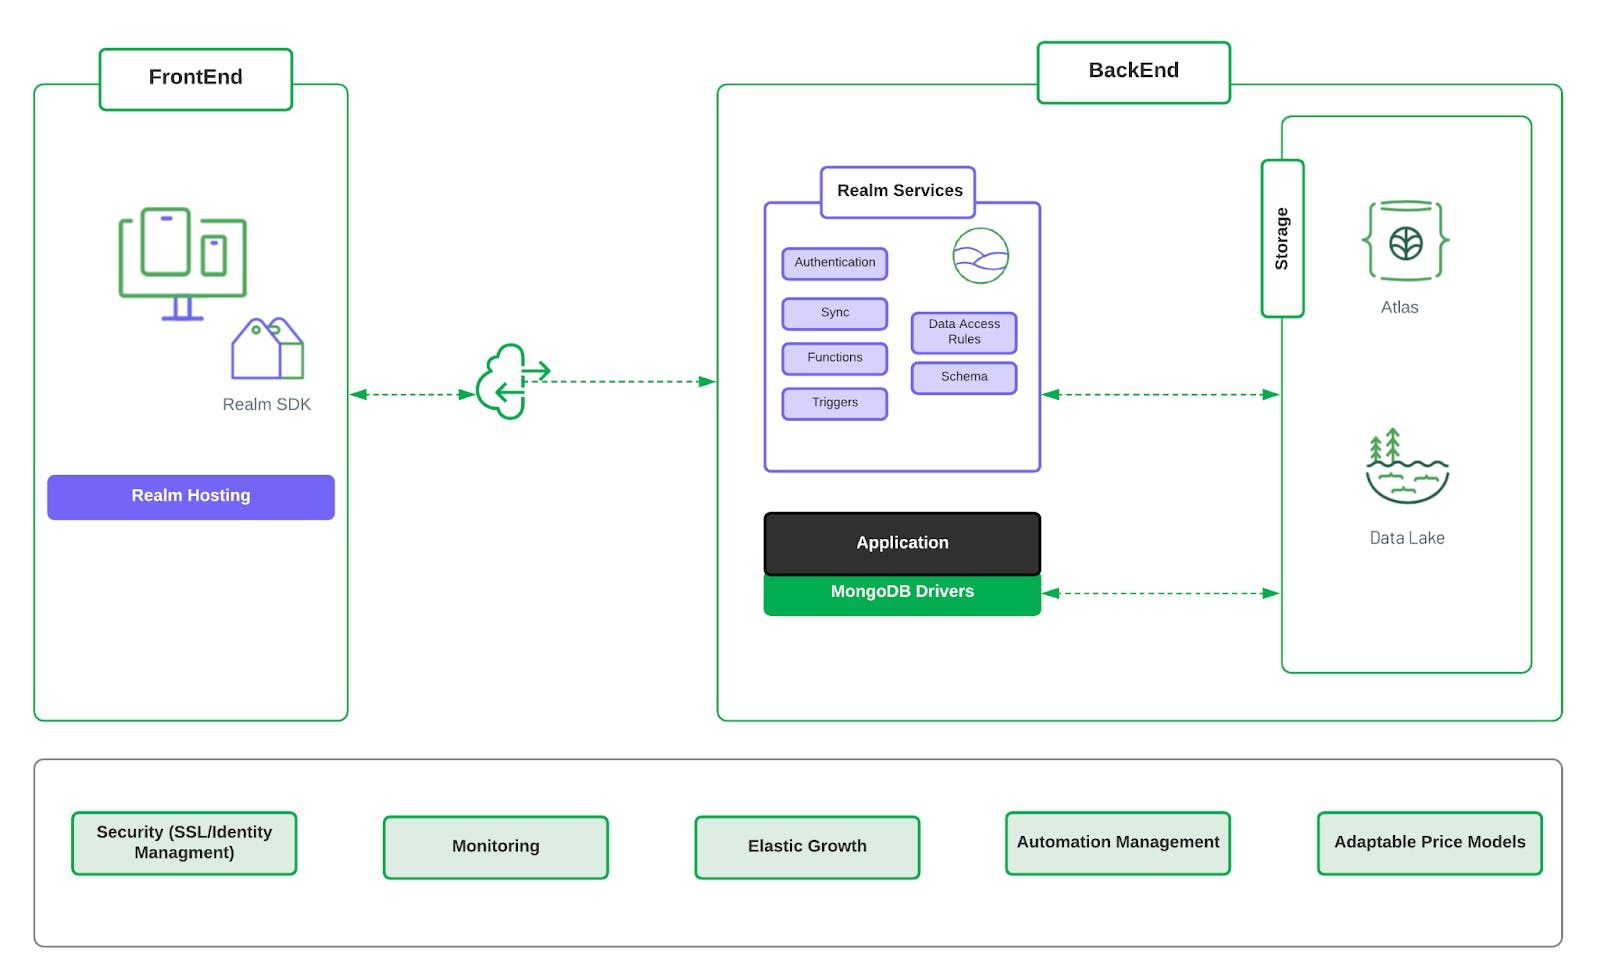The width and height of the screenshot is (1600, 978).
Task: Click the Realm SDK devices icon
Action: tap(180, 260)
